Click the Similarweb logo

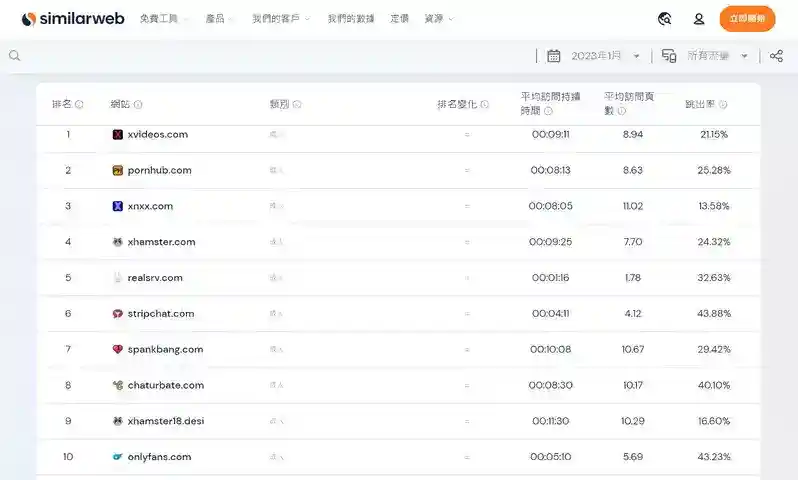tap(73, 19)
